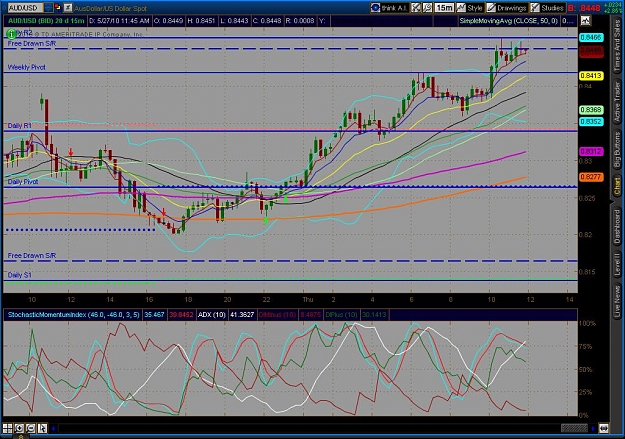The height and width of the screenshot is (439, 625).
Task: Click the L: 0.8443 low value
Action: [235, 21]
